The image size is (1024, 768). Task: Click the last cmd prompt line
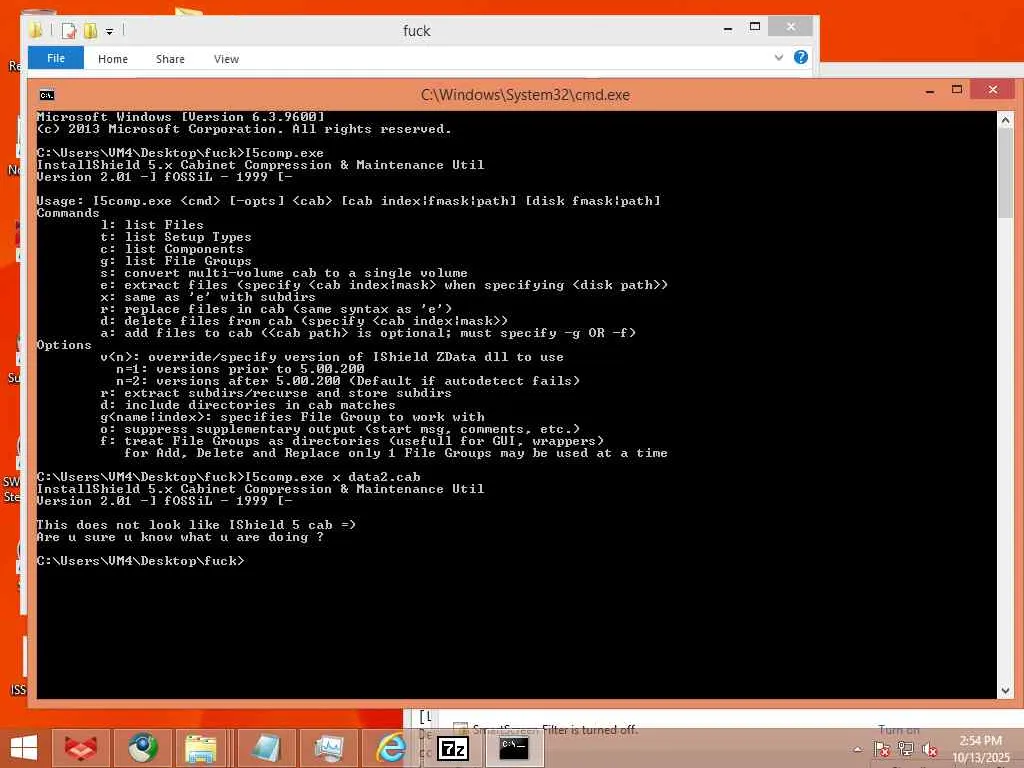(140, 560)
